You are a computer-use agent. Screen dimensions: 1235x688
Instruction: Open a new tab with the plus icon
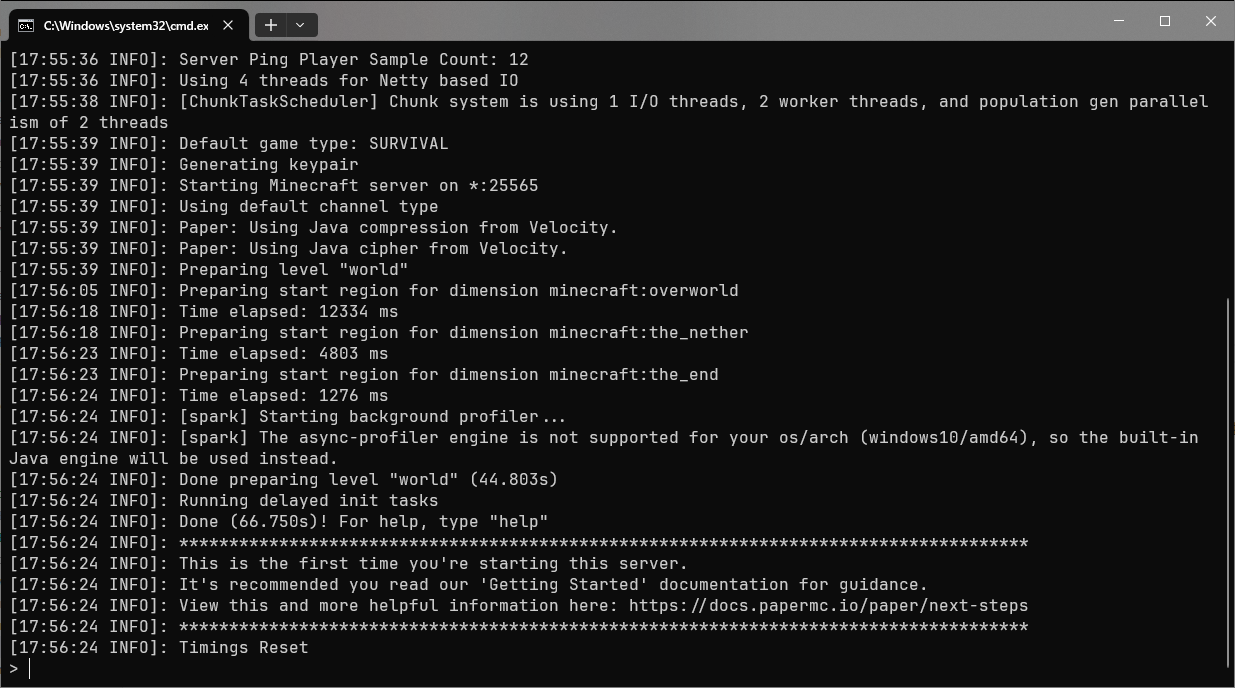tap(271, 25)
